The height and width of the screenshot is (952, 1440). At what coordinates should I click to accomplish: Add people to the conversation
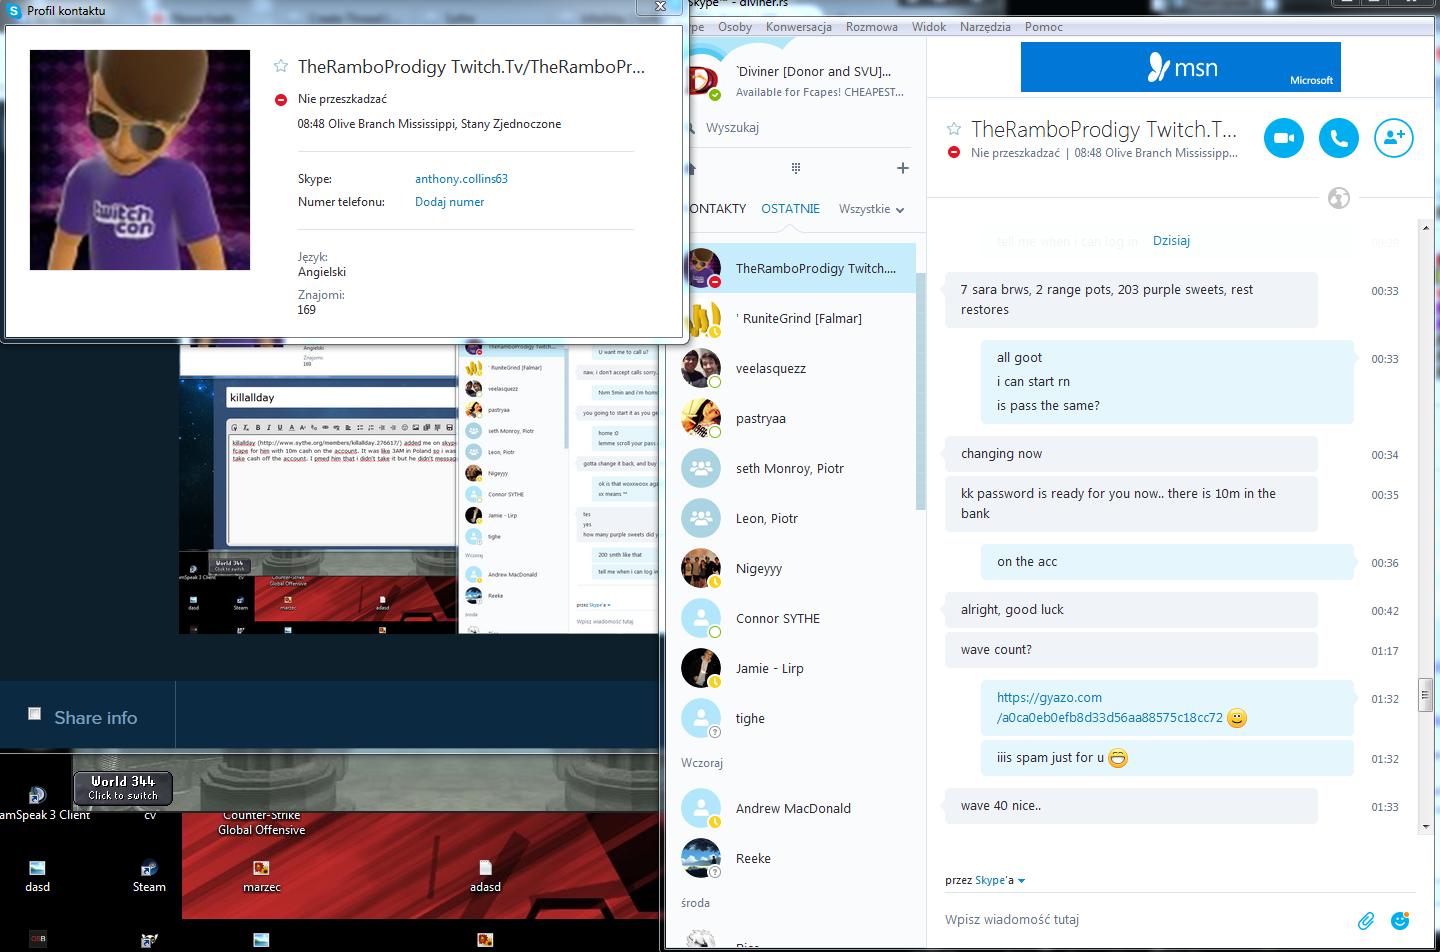point(1394,138)
